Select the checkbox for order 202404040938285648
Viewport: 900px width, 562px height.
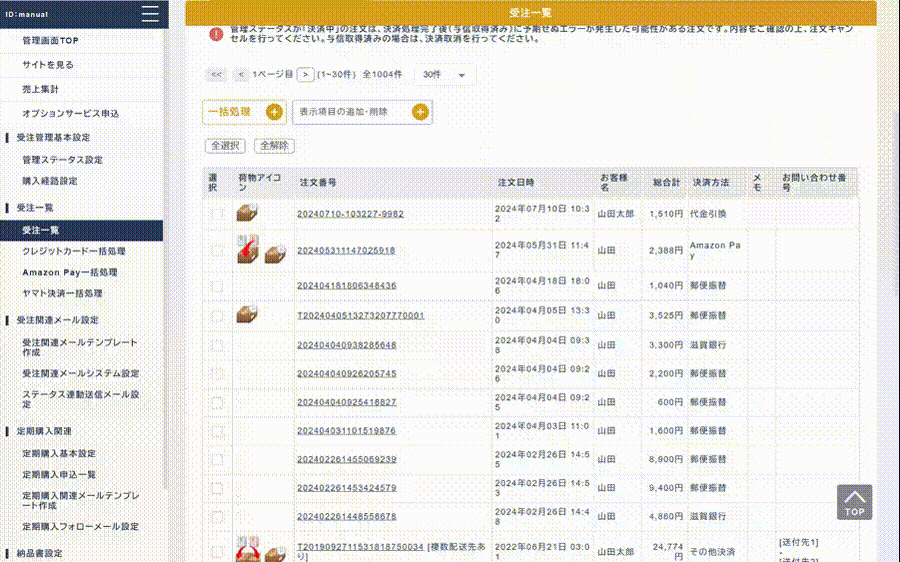click(217, 345)
